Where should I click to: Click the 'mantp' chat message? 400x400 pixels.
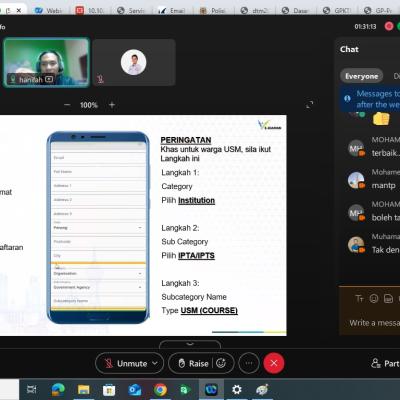tap(383, 185)
